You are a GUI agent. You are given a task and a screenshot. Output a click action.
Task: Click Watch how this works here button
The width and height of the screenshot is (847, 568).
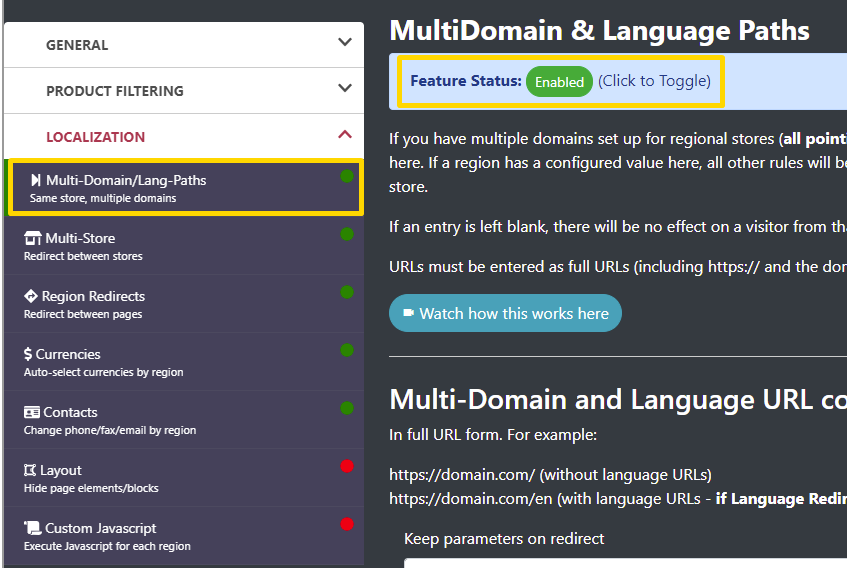point(505,313)
